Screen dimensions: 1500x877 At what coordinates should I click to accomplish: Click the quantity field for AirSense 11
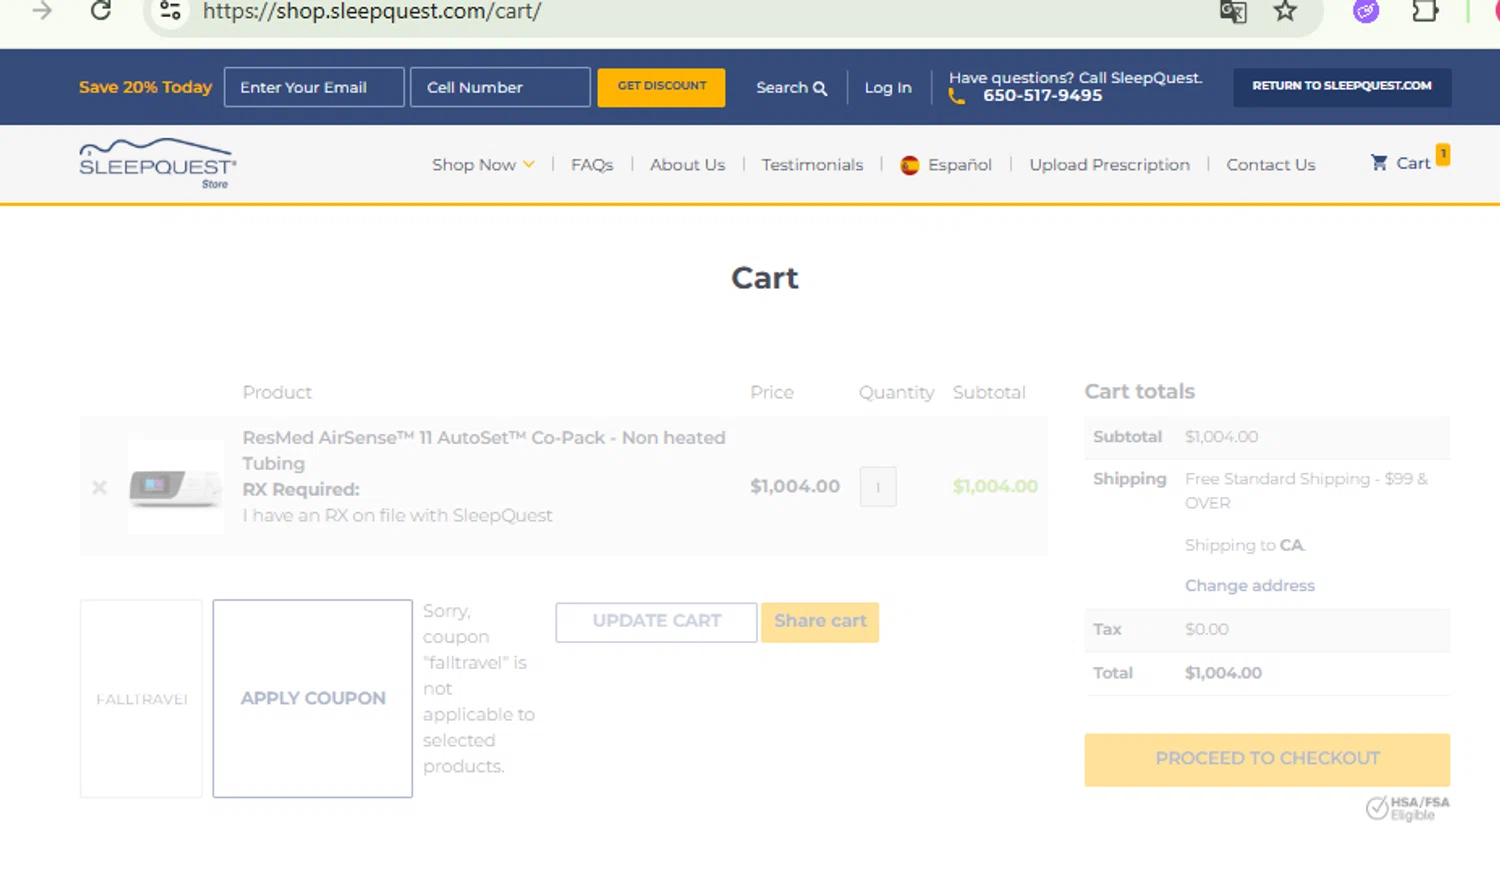[878, 487]
